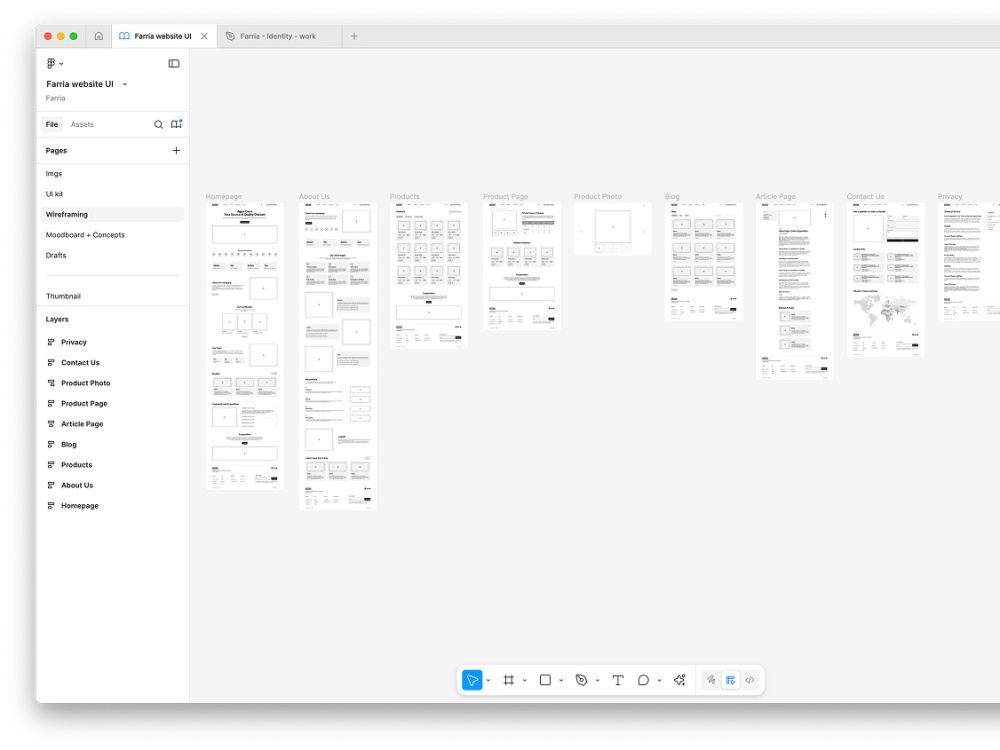Click the Privacy frame label on canvas
1000x750 pixels.
point(950,196)
